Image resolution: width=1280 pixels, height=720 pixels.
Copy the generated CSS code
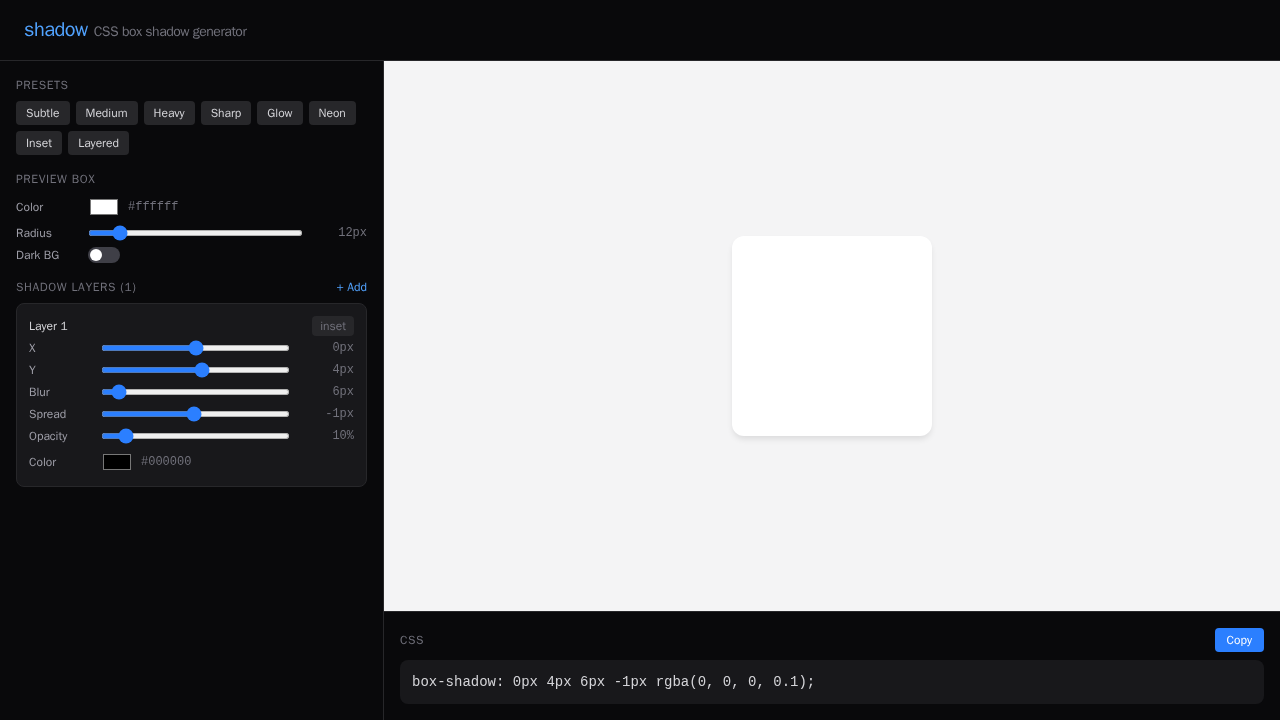click(1238, 640)
